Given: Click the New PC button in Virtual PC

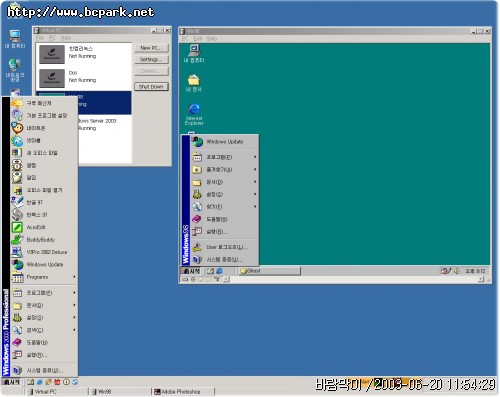Looking at the screenshot, I should point(151,48).
